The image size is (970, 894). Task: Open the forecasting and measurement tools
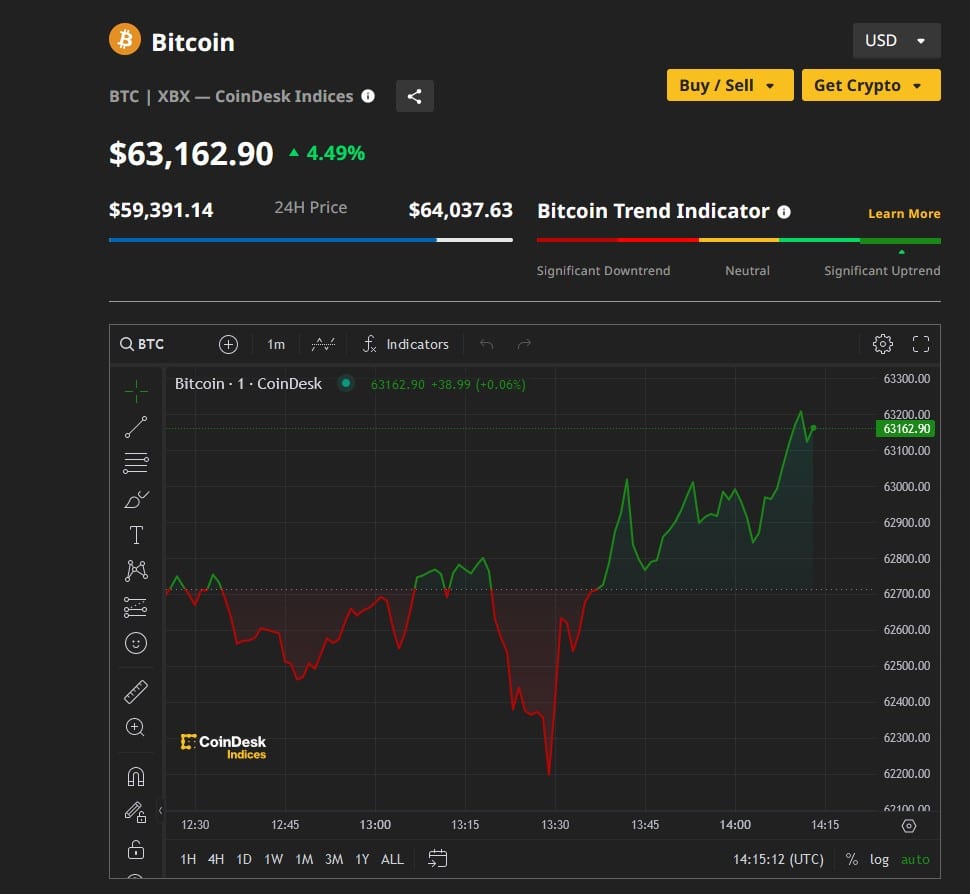click(135, 607)
